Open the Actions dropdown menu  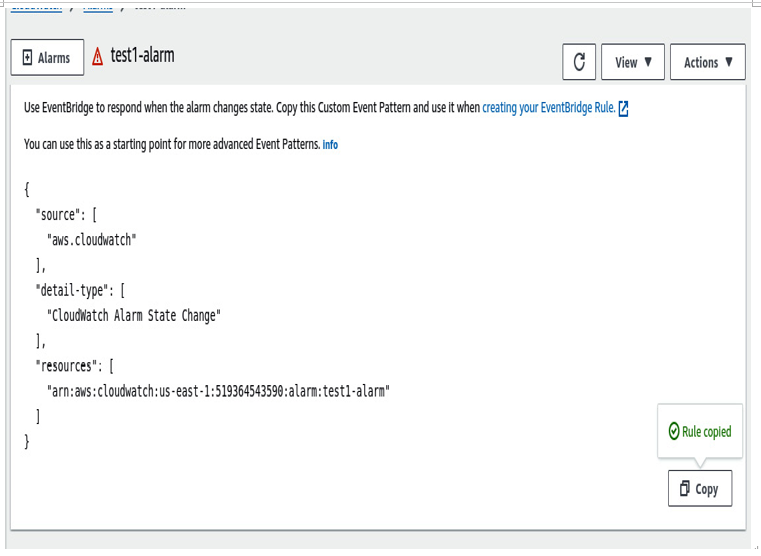coord(708,62)
